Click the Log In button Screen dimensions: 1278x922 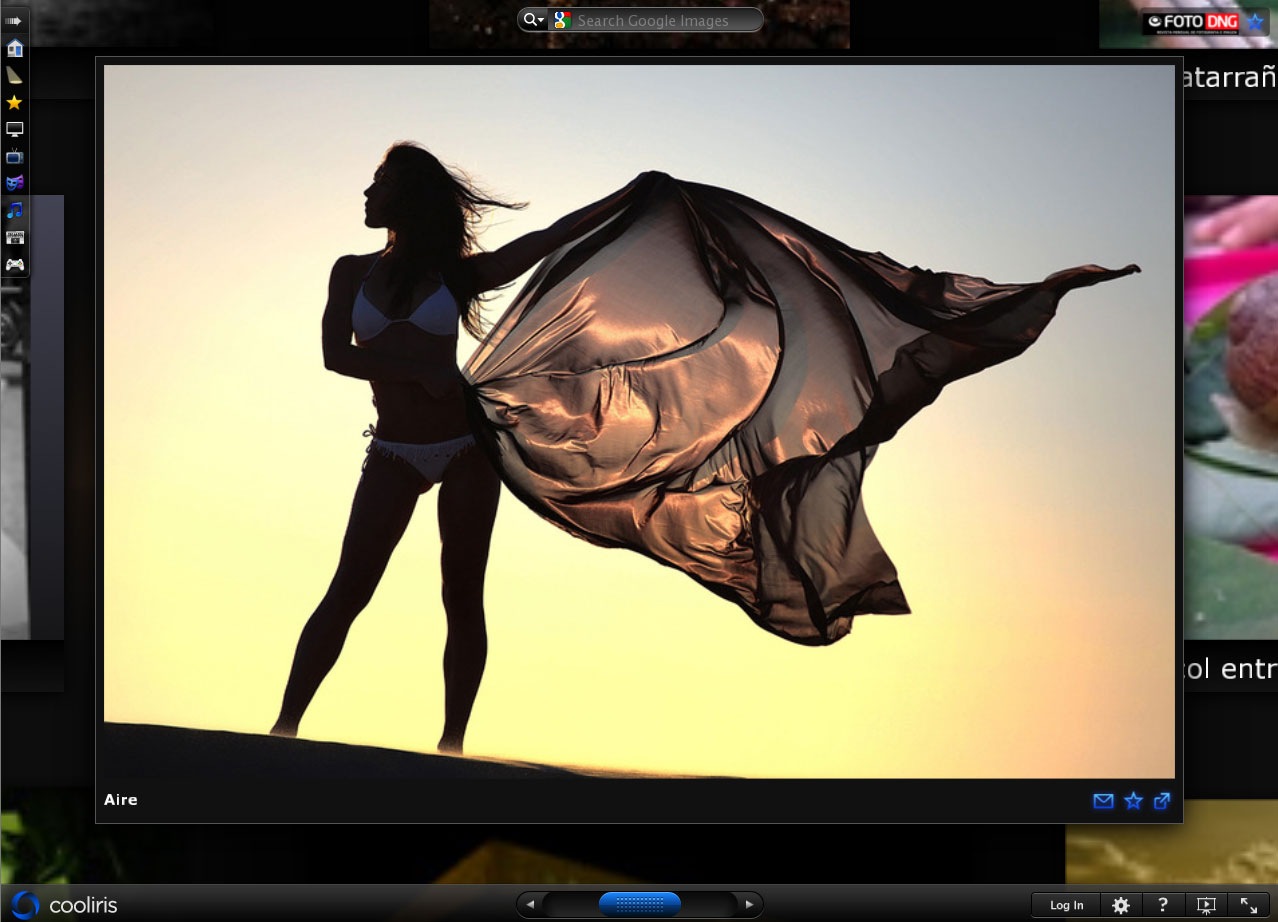tap(1066, 905)
